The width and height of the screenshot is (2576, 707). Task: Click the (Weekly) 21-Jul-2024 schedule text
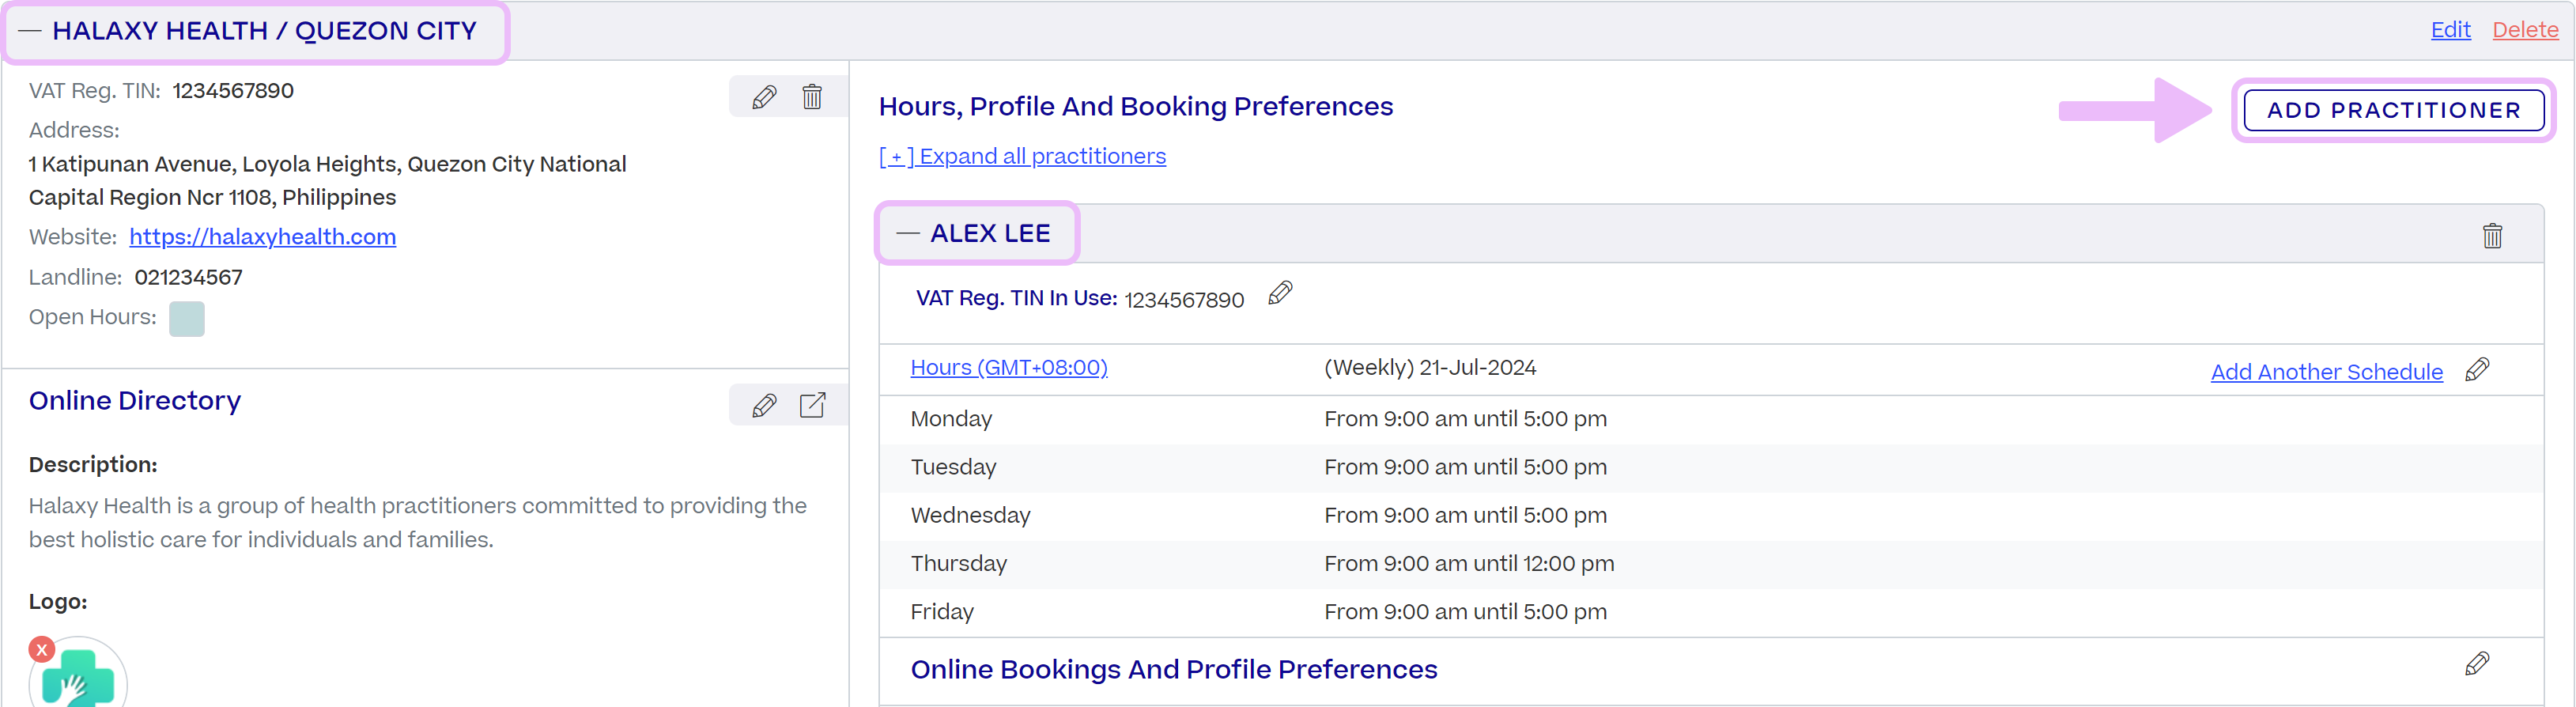click(x=1430, y=367)
